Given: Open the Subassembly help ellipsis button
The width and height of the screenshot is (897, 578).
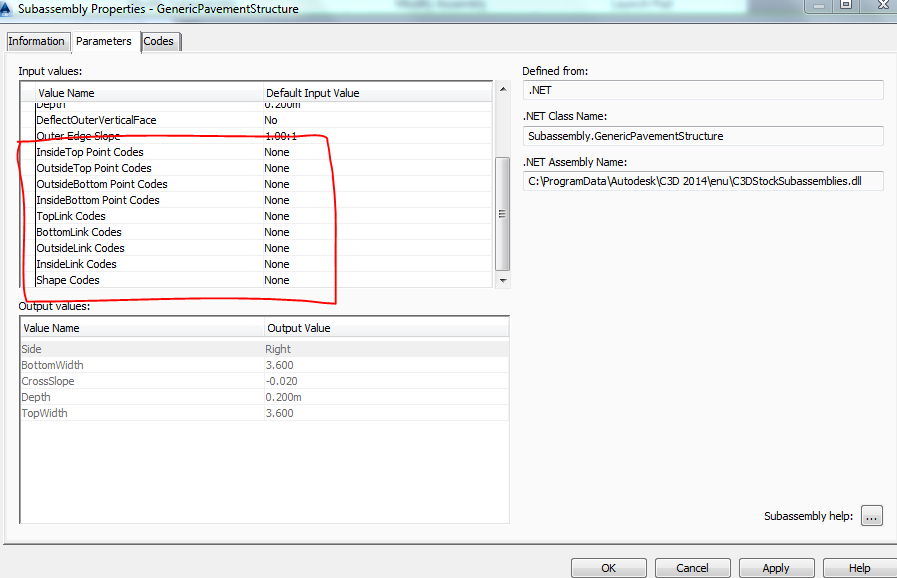Looking at the screenshot, I should coord(870,515).
